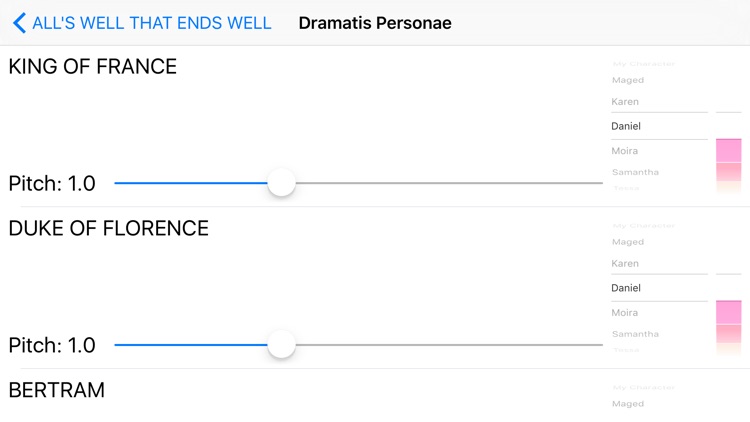Choose Samantha voice for Duke of Florence
Screen dimensions: 750x422
click(635, 334)
